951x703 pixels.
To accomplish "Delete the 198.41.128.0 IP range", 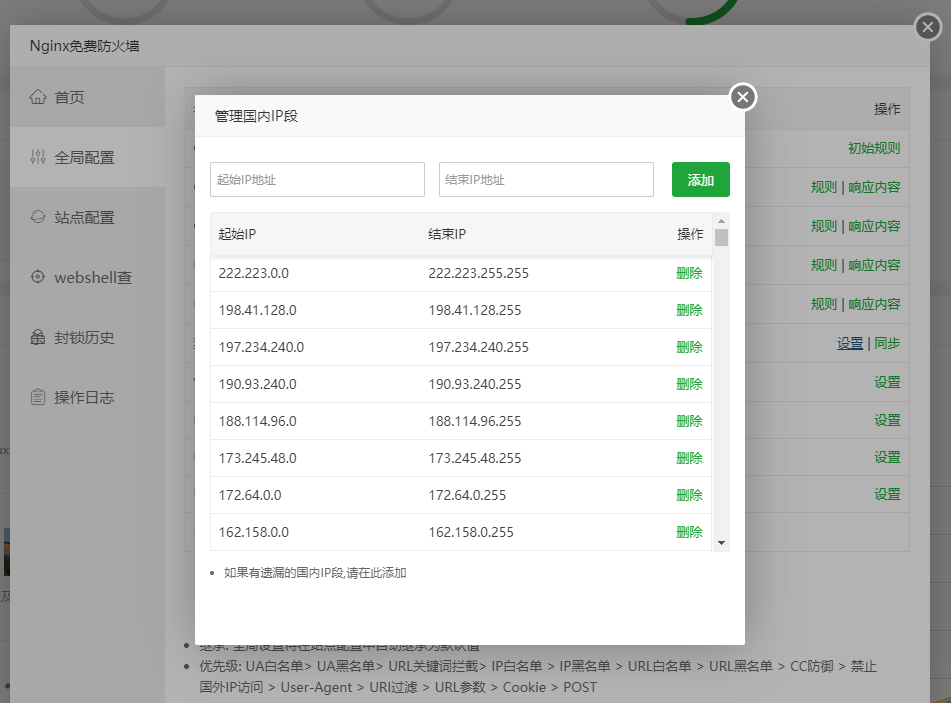I will click(690, 310).
